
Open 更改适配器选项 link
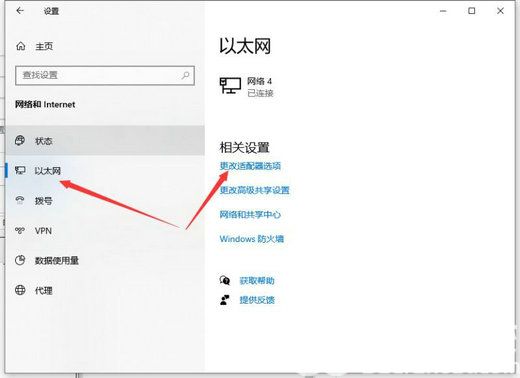point(250,166)
